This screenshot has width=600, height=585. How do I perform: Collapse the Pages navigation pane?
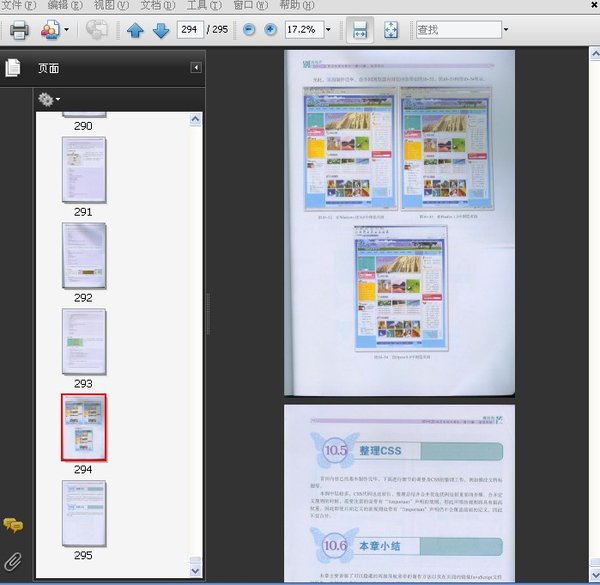click(196, 68)
